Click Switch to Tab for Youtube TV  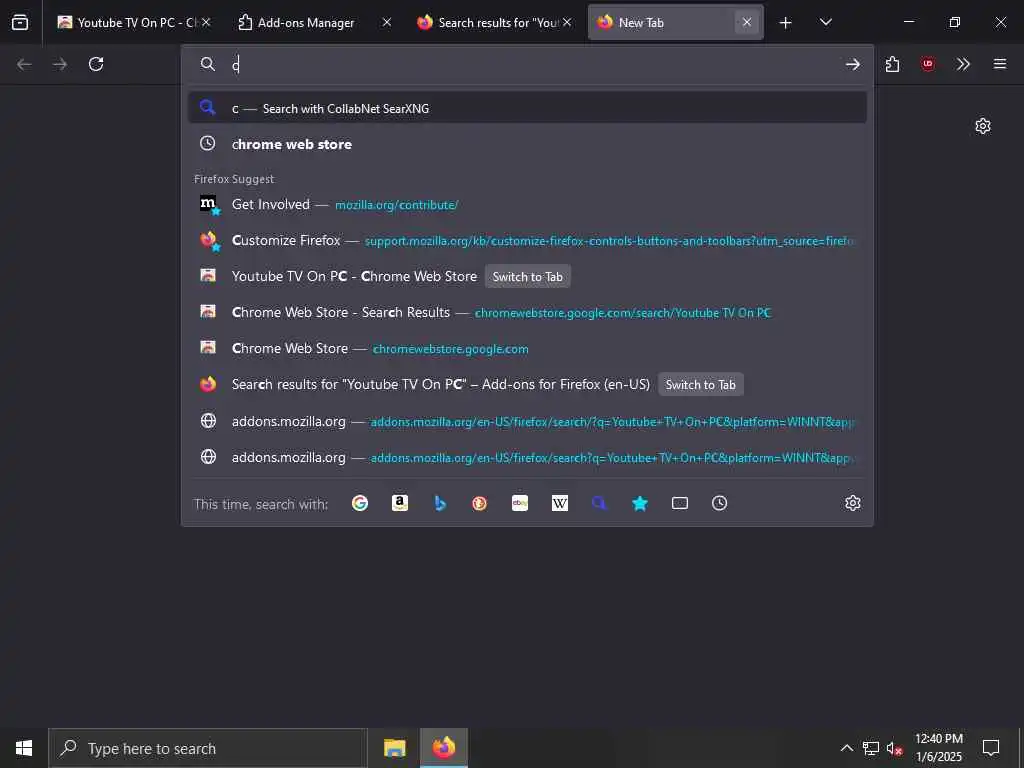(x=527, y=277)
